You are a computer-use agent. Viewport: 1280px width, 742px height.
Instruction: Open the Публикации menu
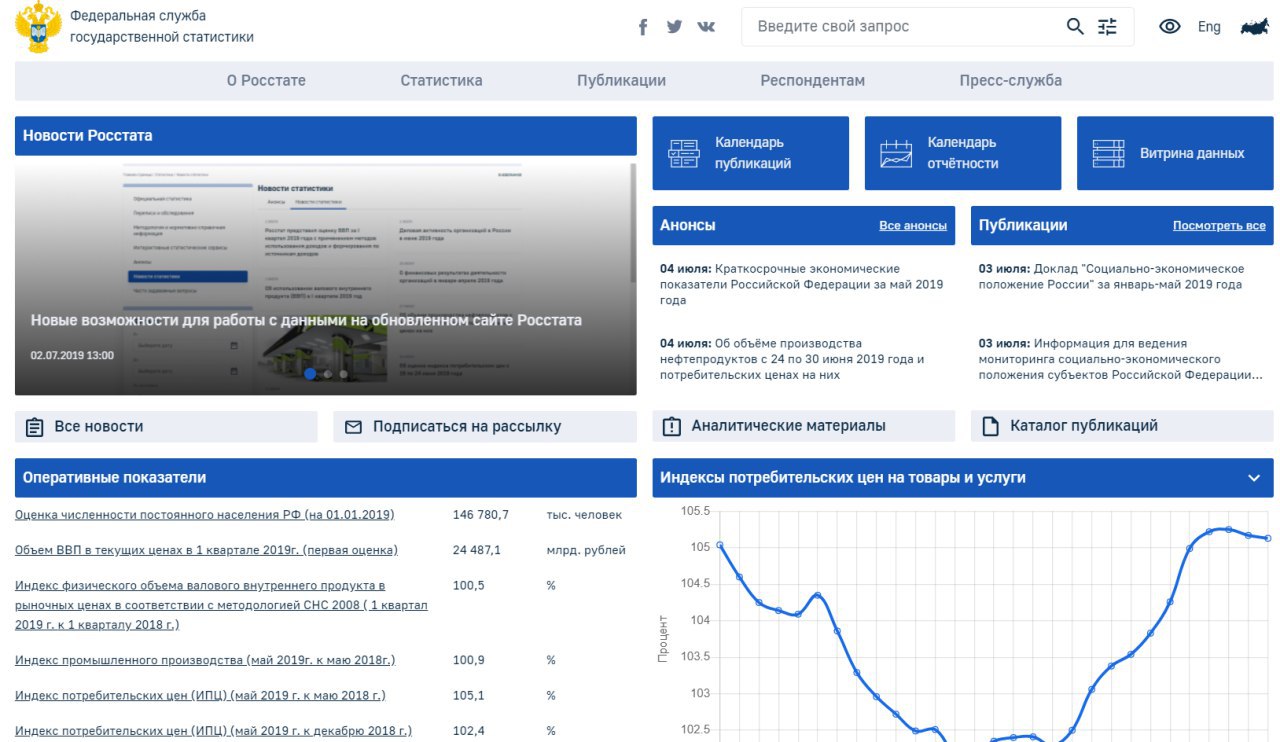pos(621,81)
